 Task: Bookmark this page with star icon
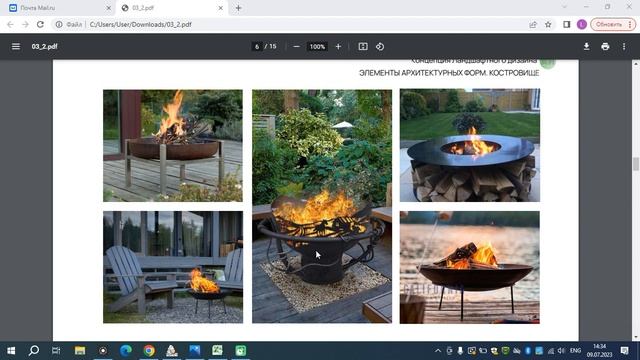pyautogui.click(x=548, y=24)
